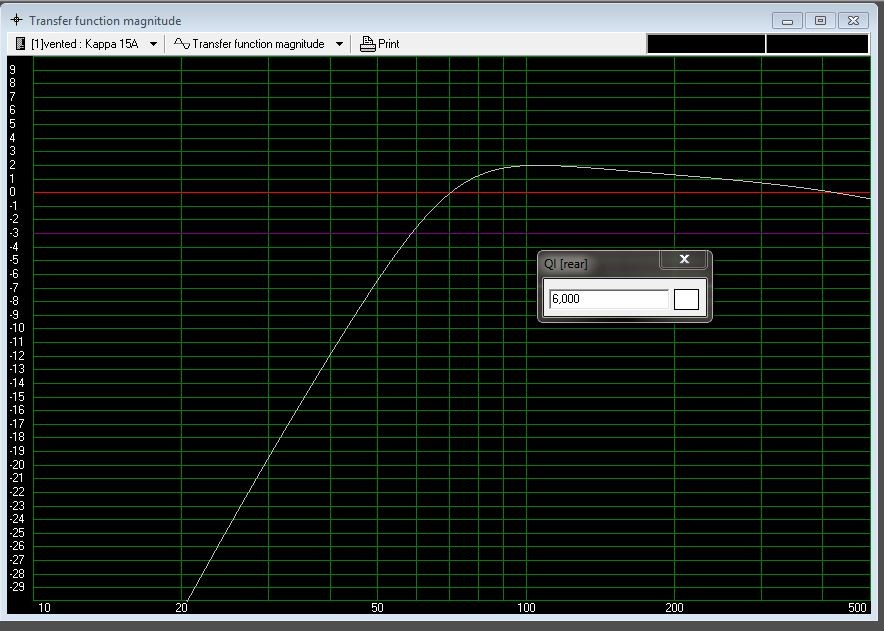Click the 'Ql [rear]' popup title
The width and height of the screenshot is (884, 631).
tap(565, 264)
